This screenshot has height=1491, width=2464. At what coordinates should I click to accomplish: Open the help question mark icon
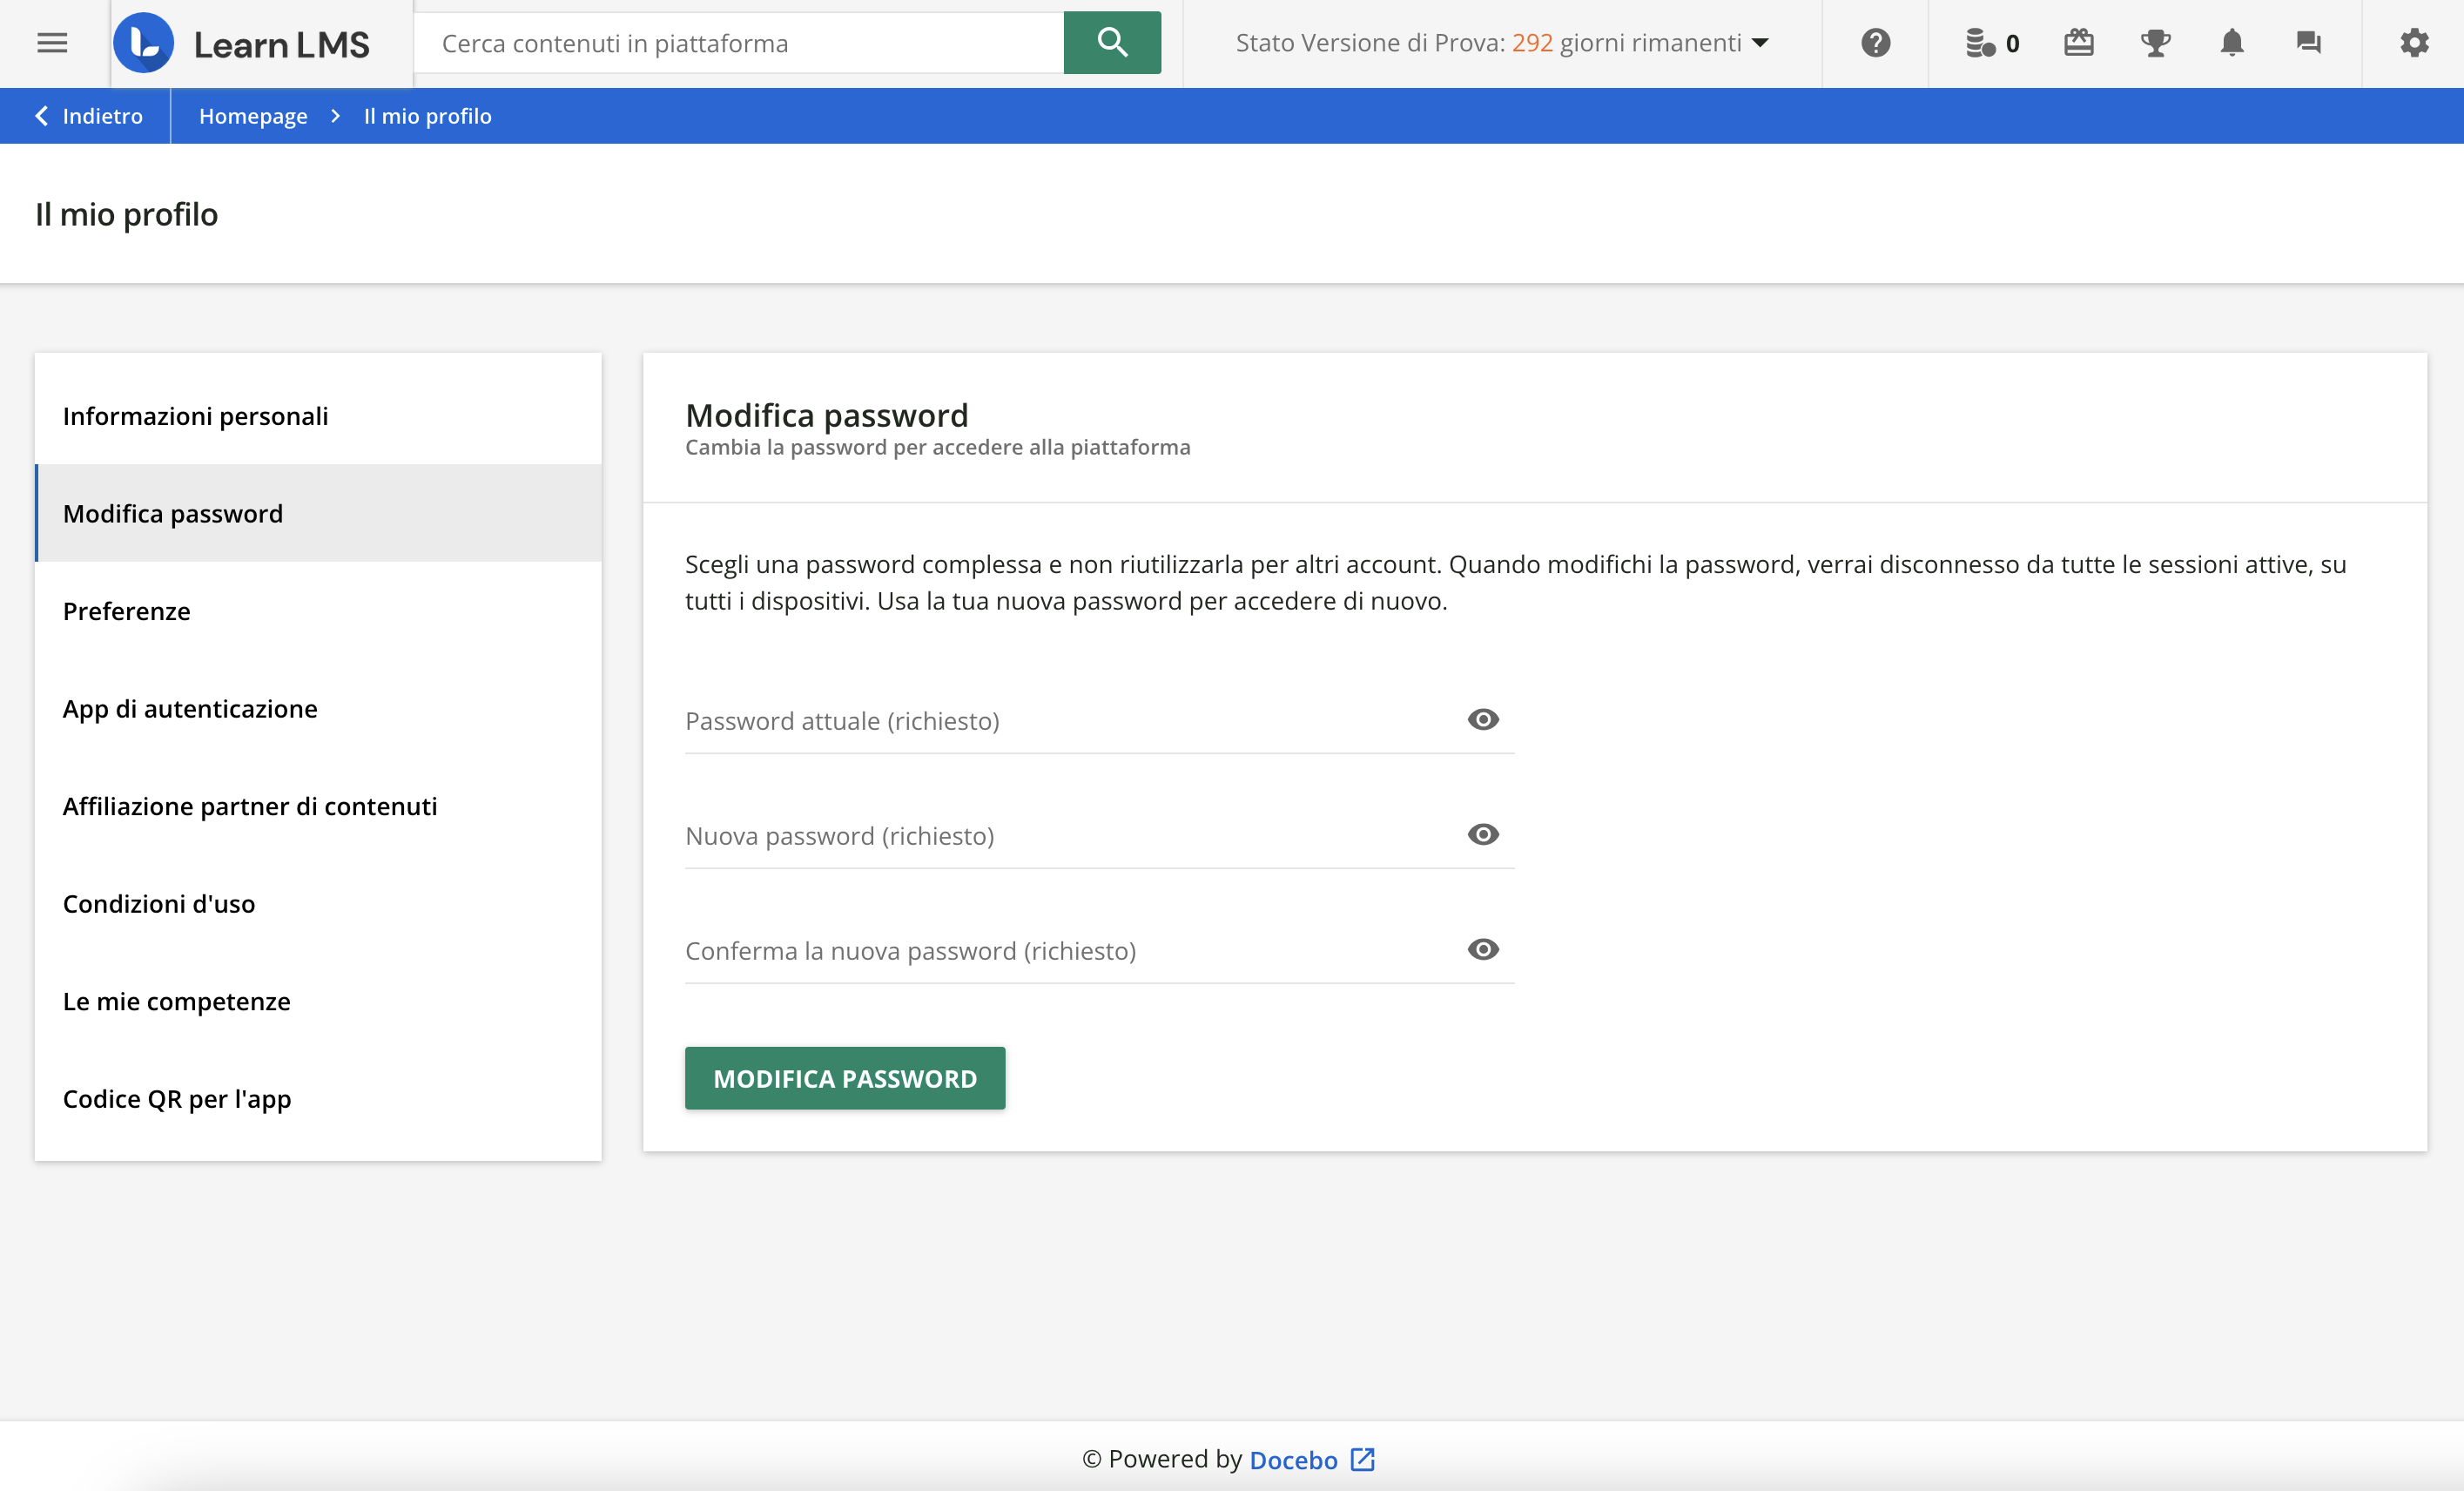click(1875, 43)
